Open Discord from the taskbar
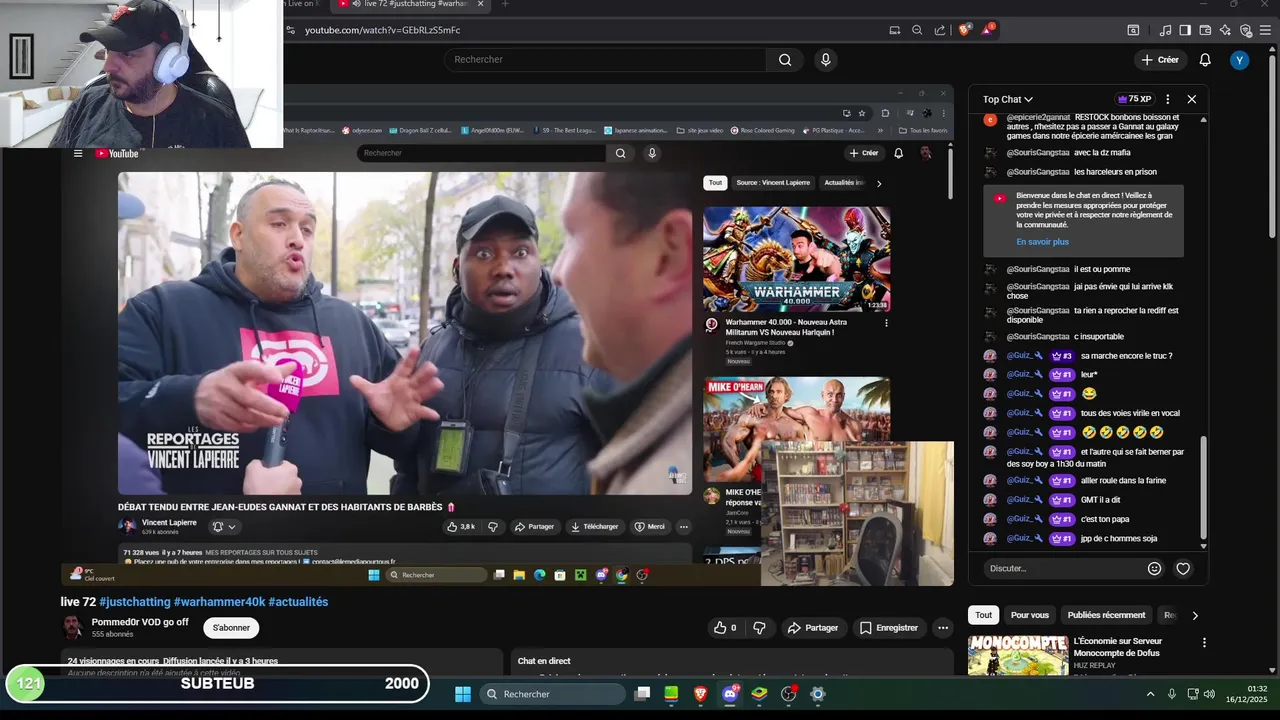The image size is (1280, 720). pos(730,694)
